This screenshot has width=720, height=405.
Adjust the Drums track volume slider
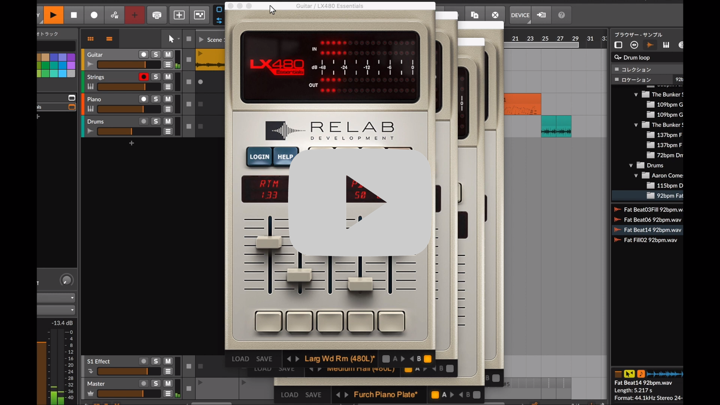129,131
